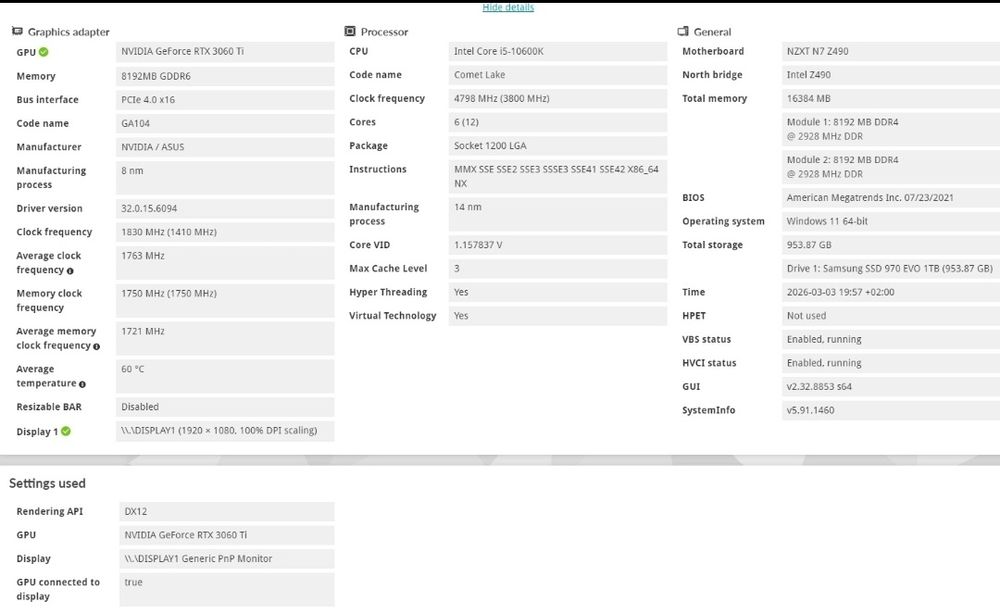Screen dimensions: 1000x615
Task: Click the 60 °C average temperature value
Action: pyautogui.click(x=225, y=376)
